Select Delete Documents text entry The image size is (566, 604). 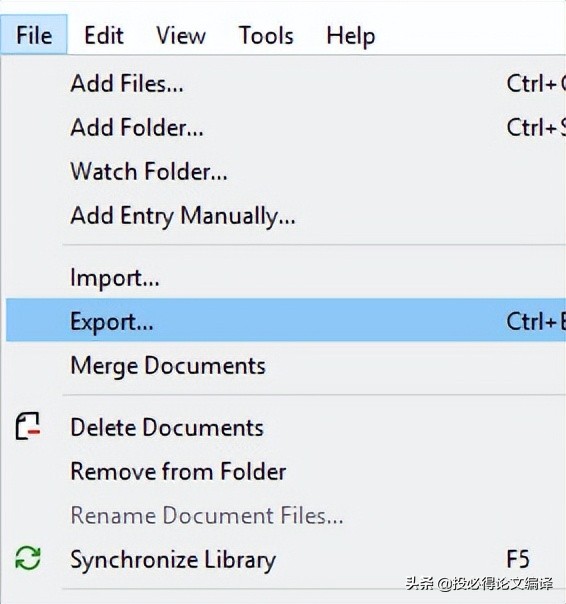click(167, 427)
